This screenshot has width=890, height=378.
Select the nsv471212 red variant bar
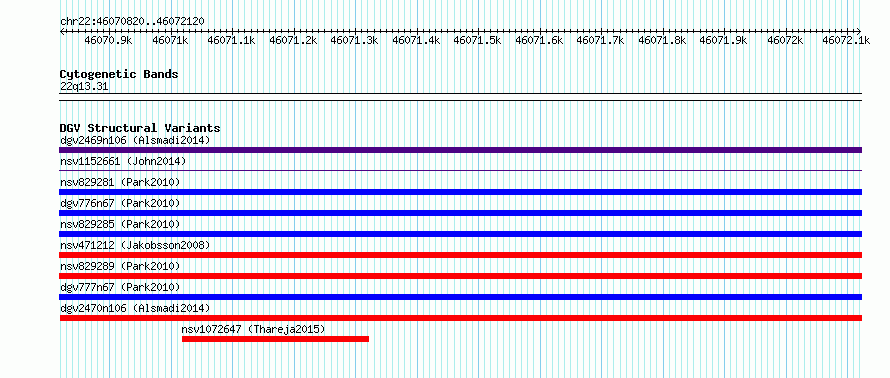pyautogui.click(x=460, y=255)
